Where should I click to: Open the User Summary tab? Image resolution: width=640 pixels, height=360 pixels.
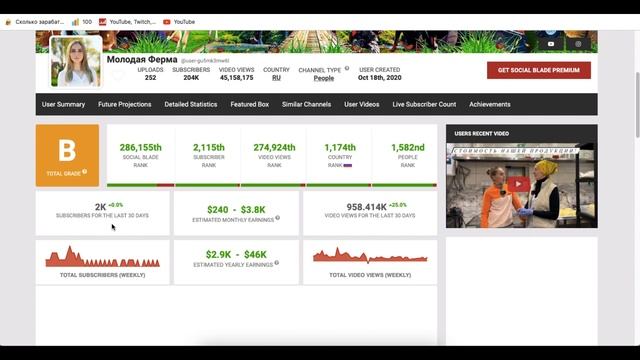[x=63, y=104]
